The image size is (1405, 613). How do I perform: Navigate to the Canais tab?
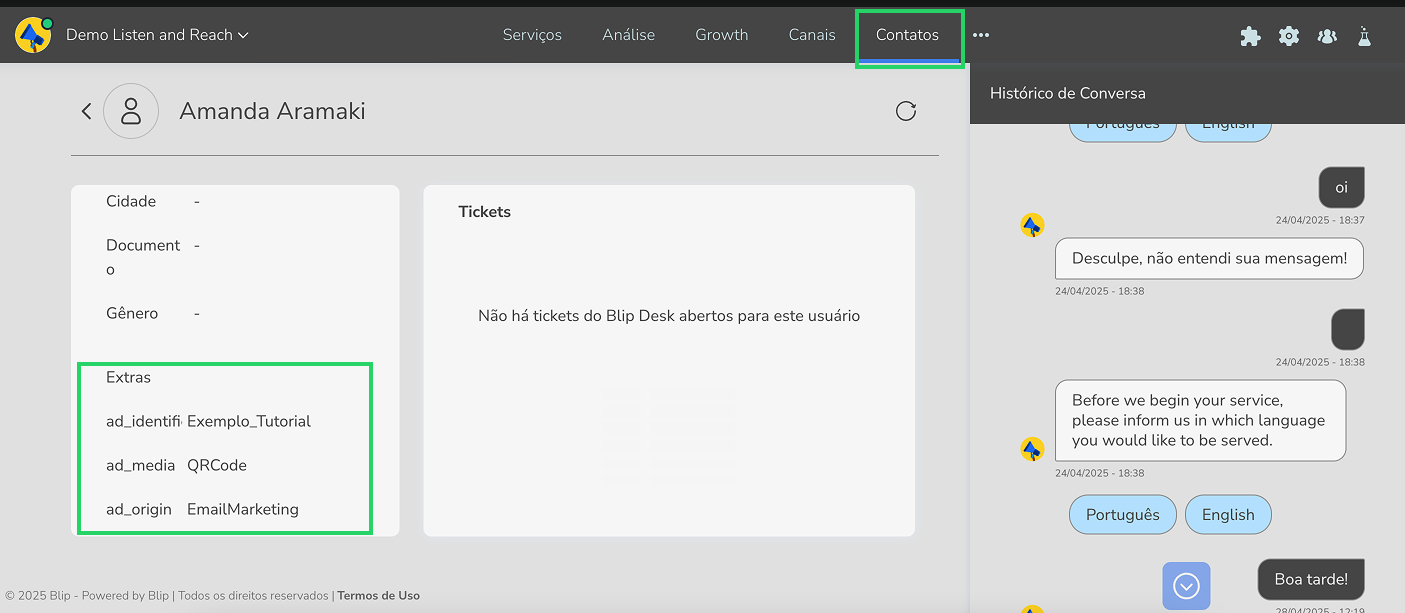pyautogui.click(x=811, y=35)
